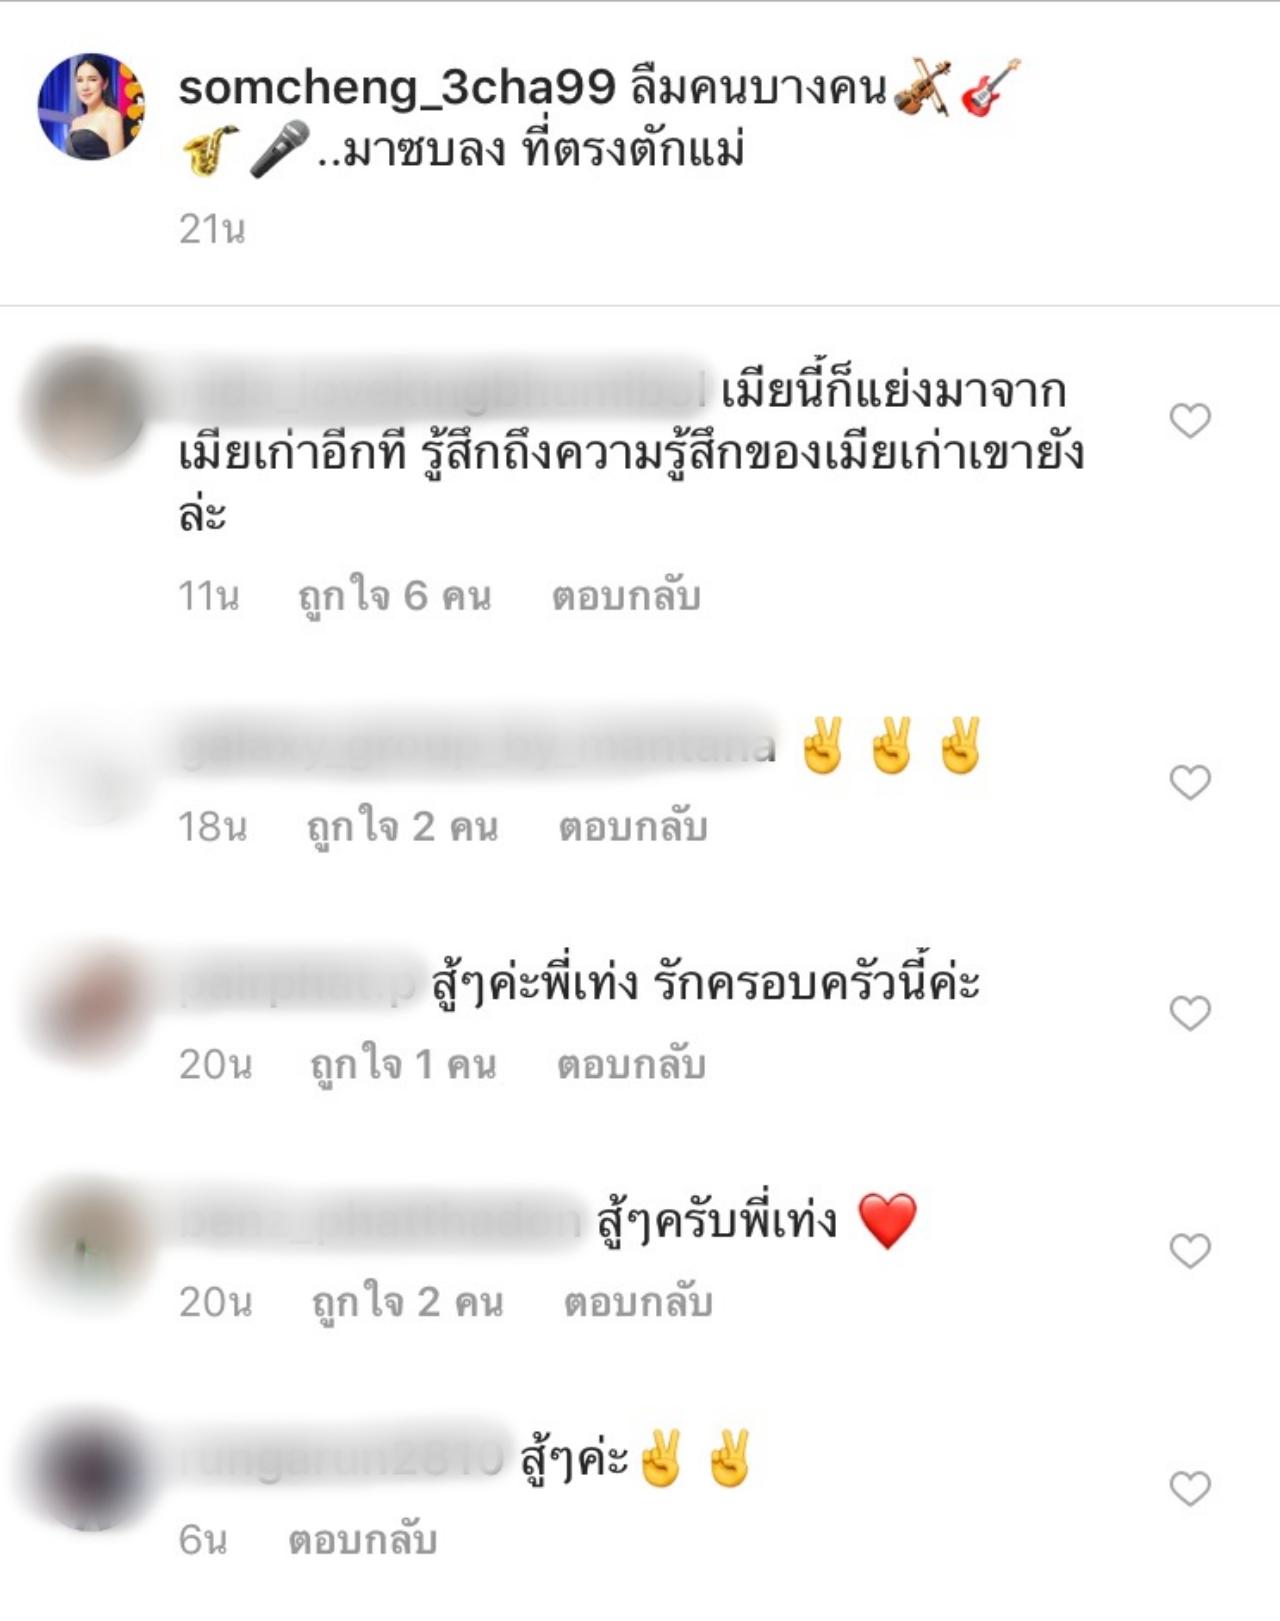Tap heart icon on the 6น comment
The image size is (1280, 1621).
coord(1190,1488)
